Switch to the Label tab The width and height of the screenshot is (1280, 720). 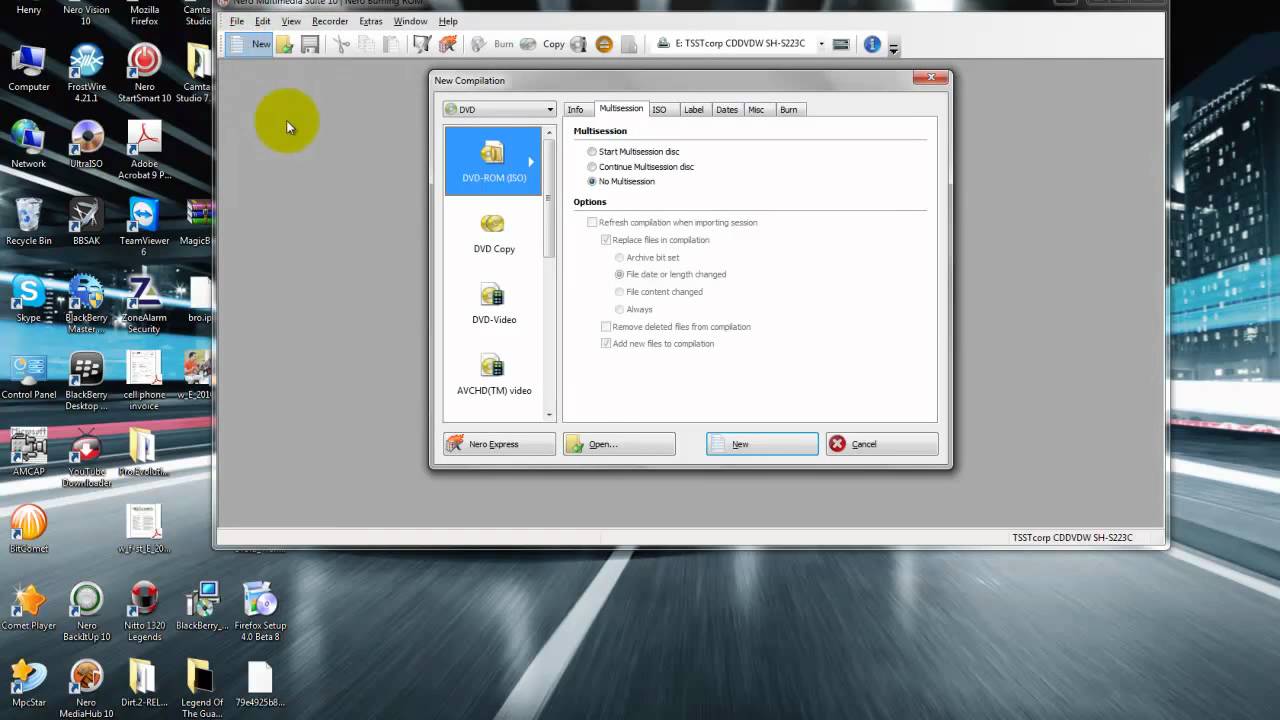pyautogui.click(x=694, y=109)
